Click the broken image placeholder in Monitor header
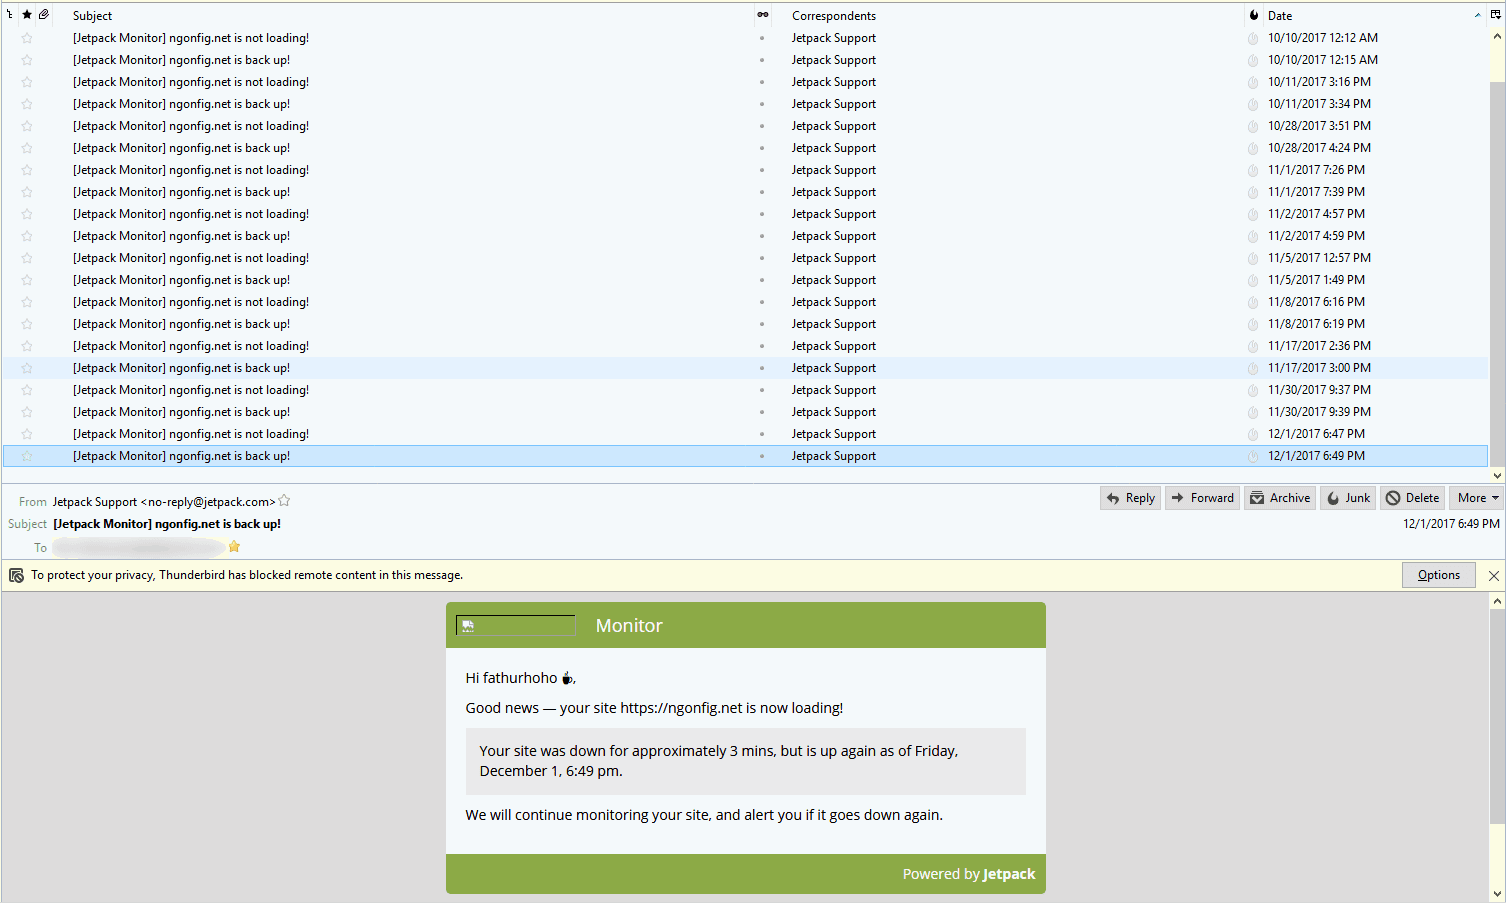Viewport: 1506px width, 903px height. coord(515,626)
